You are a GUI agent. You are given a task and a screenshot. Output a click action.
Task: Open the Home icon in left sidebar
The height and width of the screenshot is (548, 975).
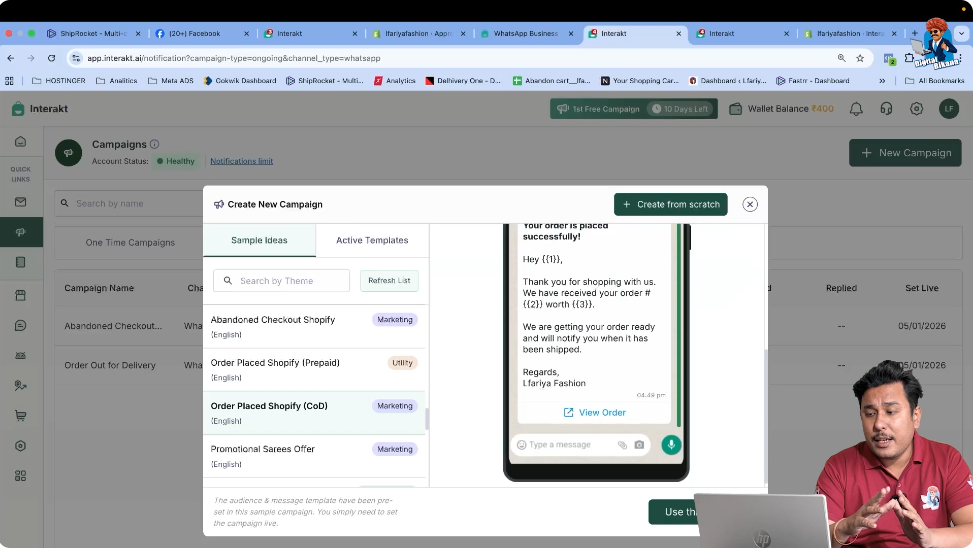(x=21, y=142)
